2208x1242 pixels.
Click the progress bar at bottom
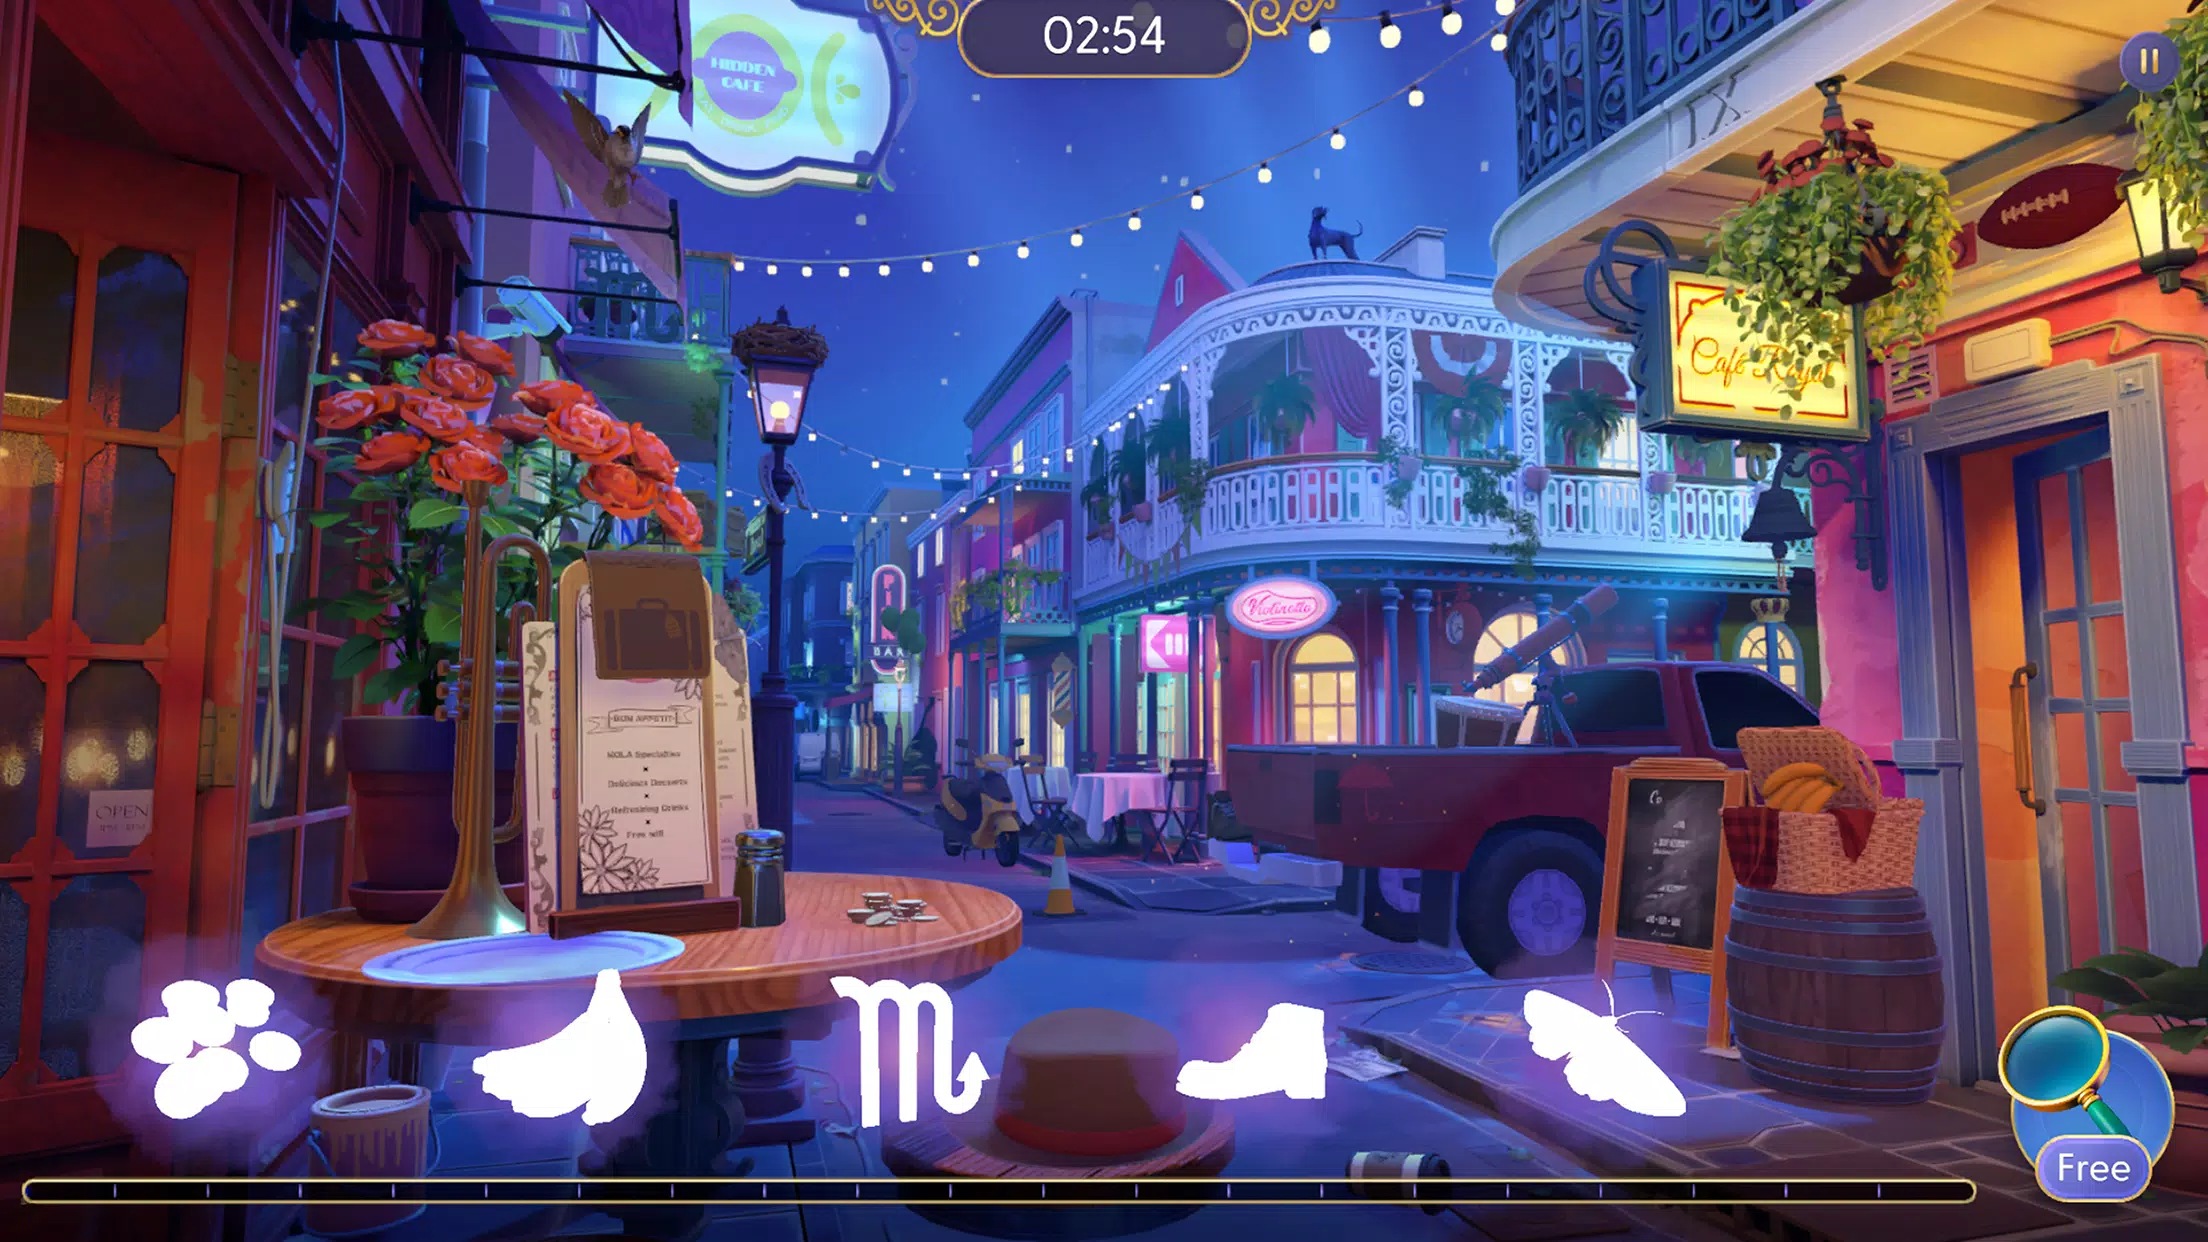[x=998, y=1190]
